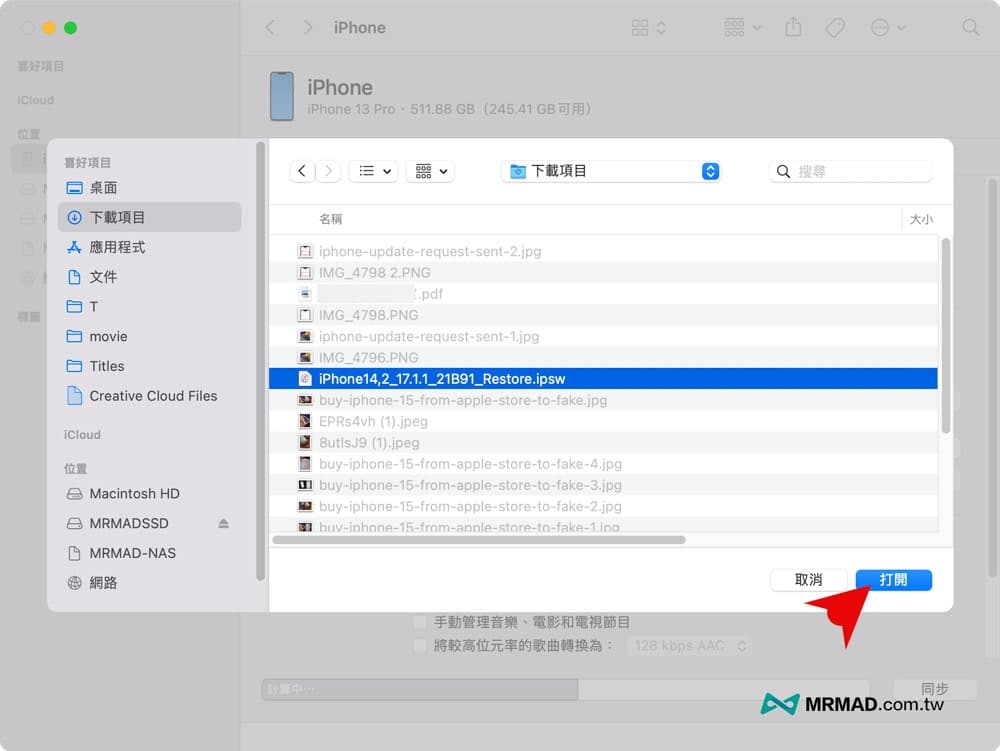Select file IMG_4798.PNG
Viewport: 1000px width, 751px height.
(x=603, y=315)
